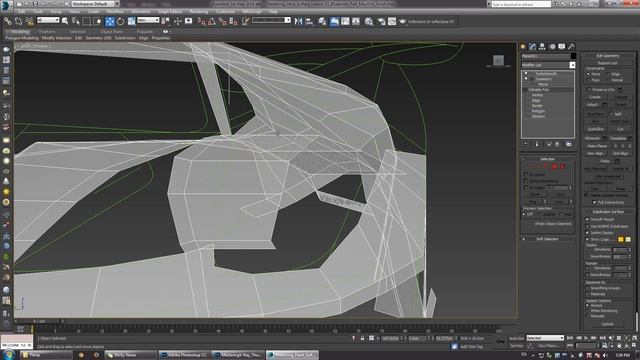Toggle the Angle Snap icon

tap(212, 21)
